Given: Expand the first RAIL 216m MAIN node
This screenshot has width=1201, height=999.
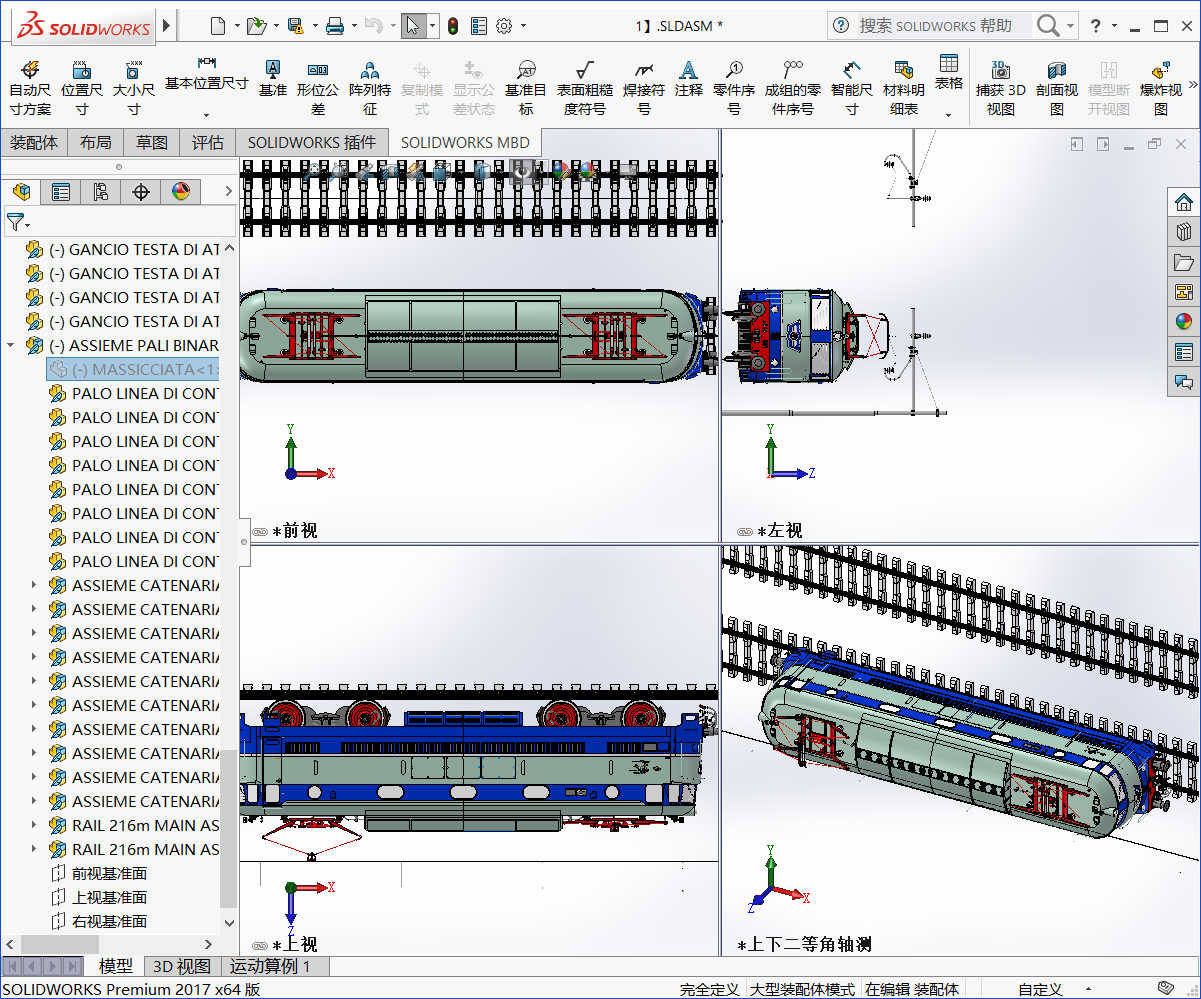Looking at the screenshot, I should [34, 825].
